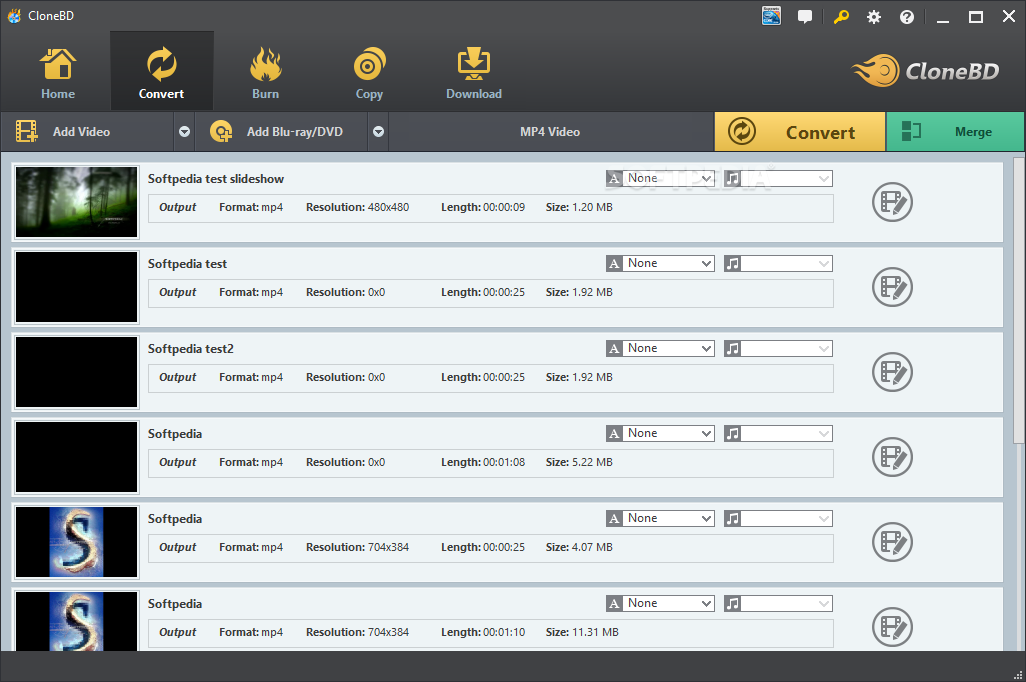Expand the Add Blu-ray/DVD dropdown arrow

point(378,132)
